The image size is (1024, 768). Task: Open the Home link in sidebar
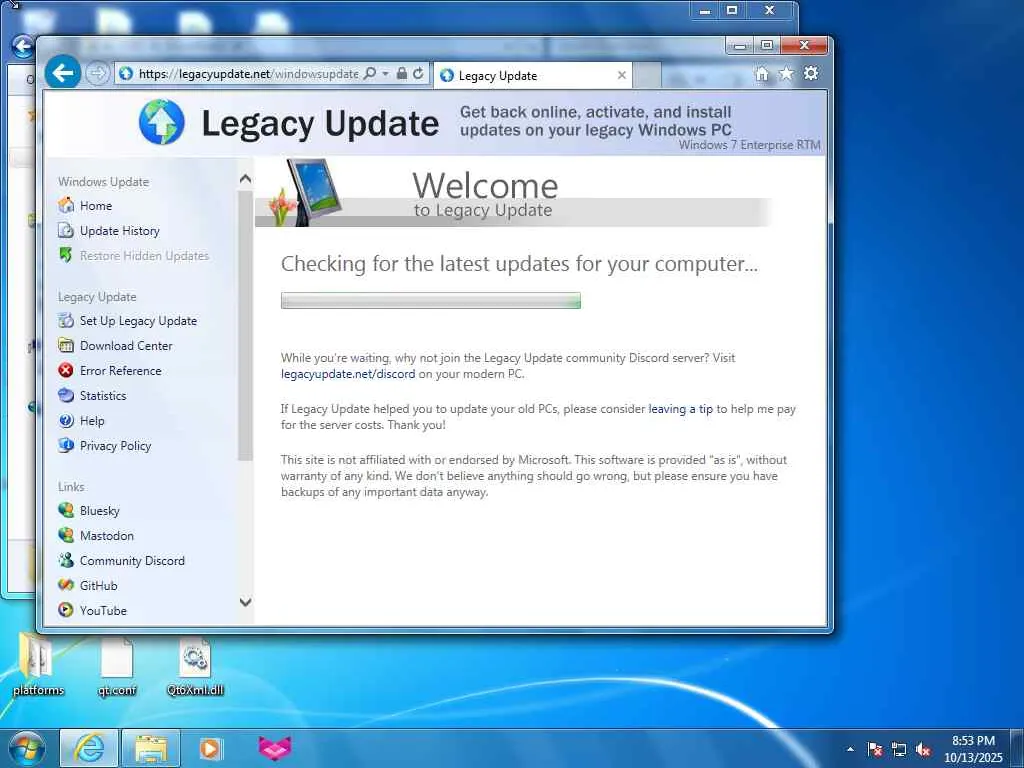96,206
